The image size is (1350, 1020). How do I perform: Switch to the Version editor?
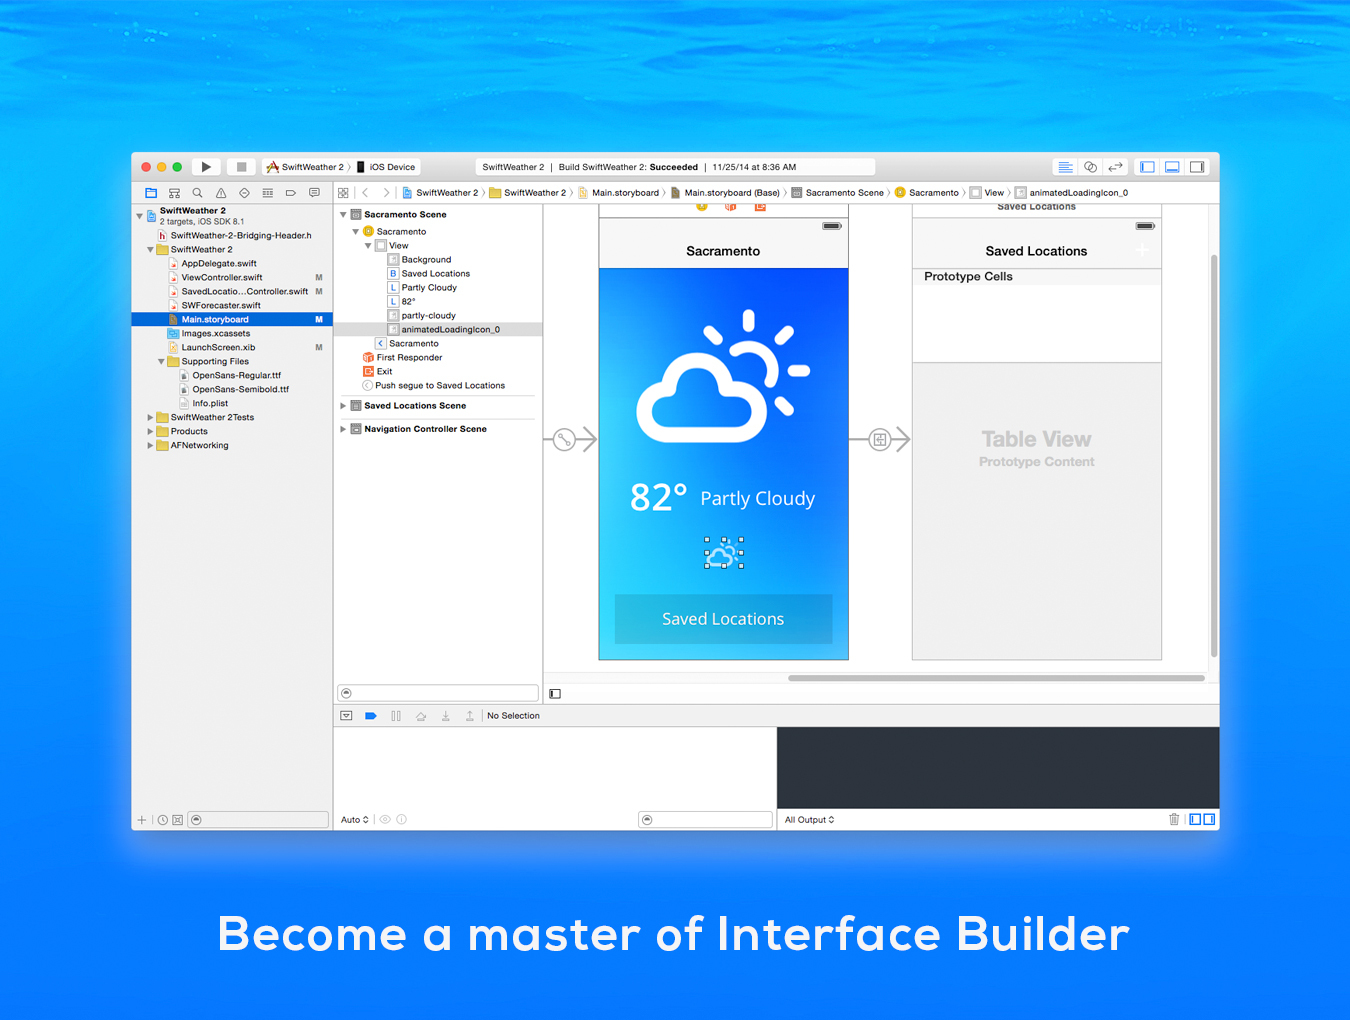coord(1115,167)
